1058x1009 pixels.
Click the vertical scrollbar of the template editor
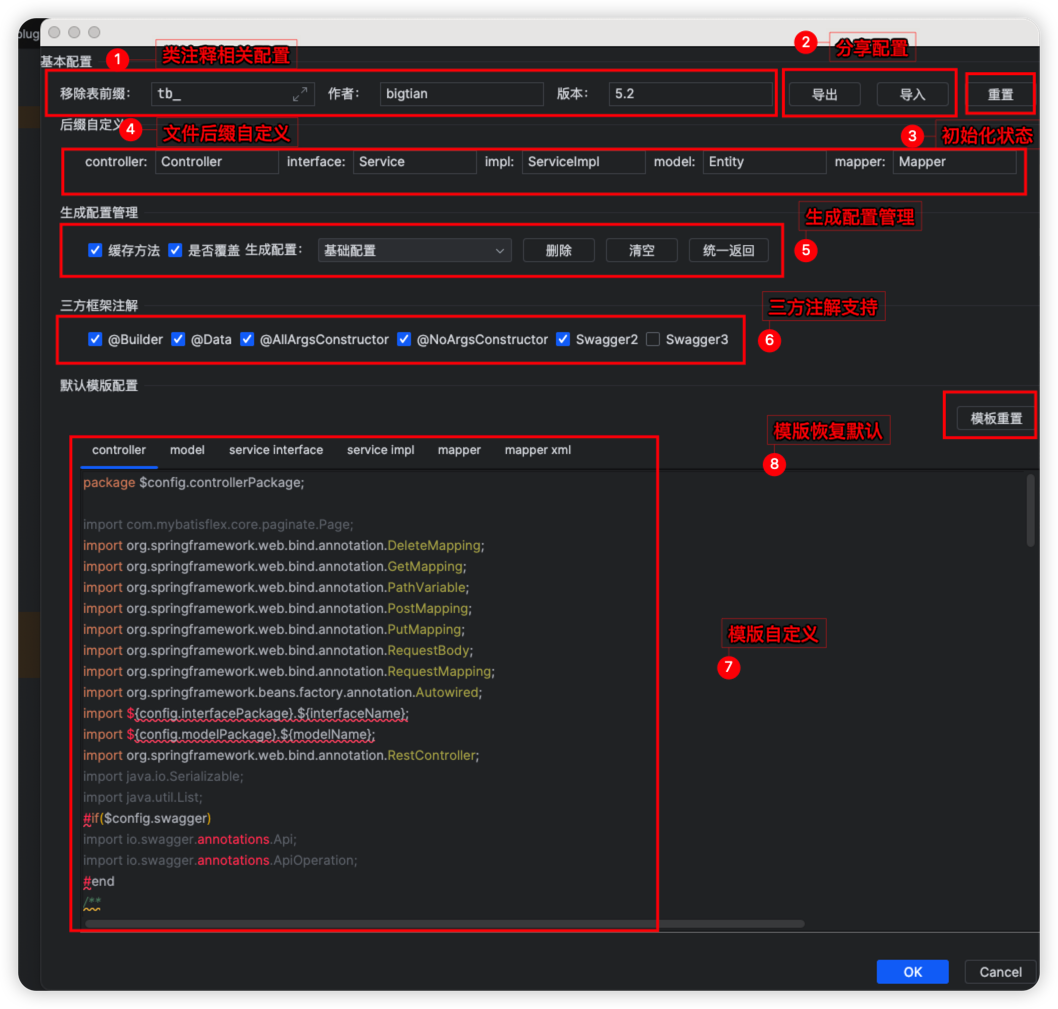[x=1030, y=510]
